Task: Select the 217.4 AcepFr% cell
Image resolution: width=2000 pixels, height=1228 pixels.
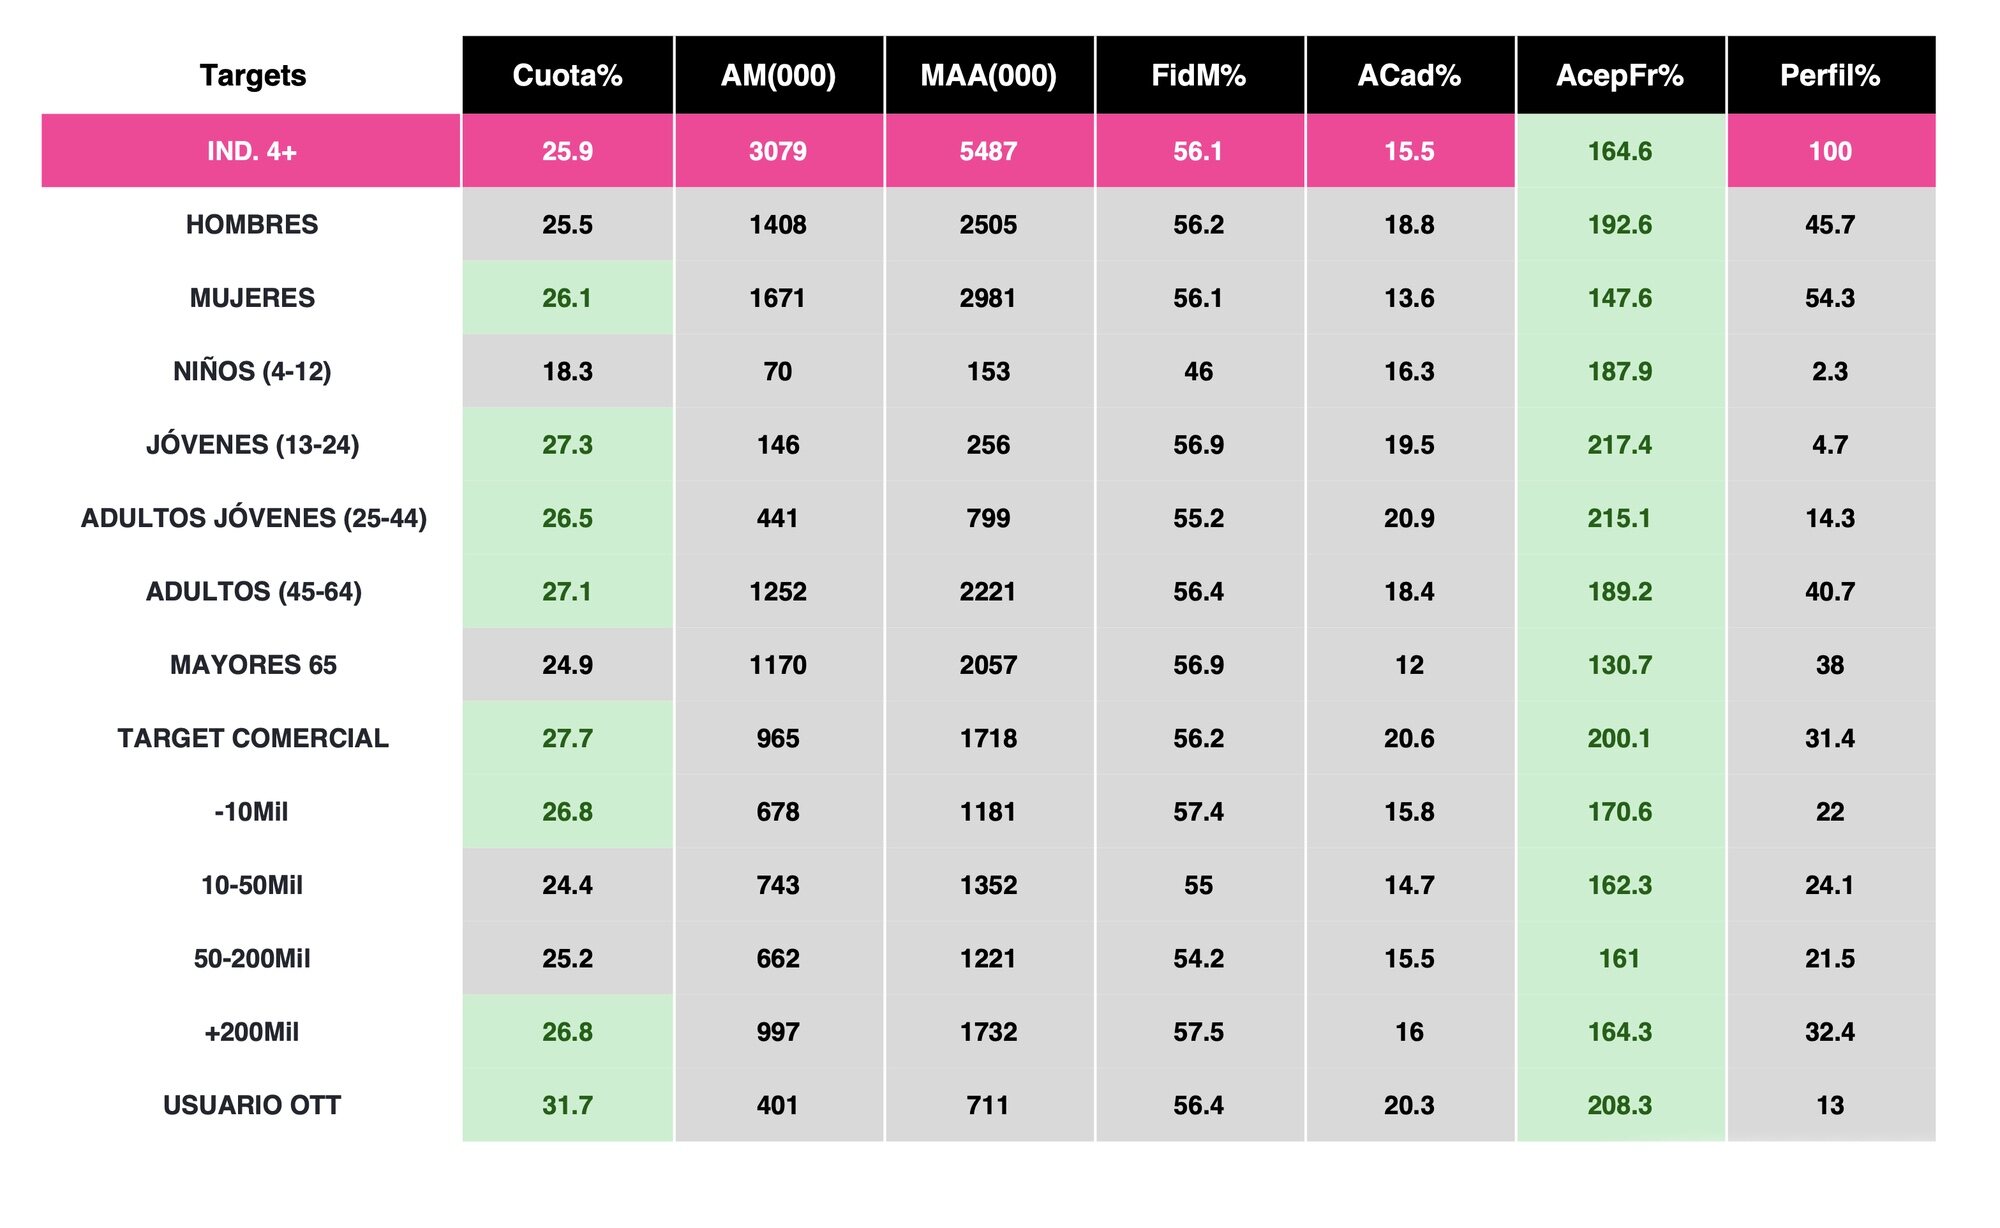Action: pyautogui.click(x=1619, y=445)
